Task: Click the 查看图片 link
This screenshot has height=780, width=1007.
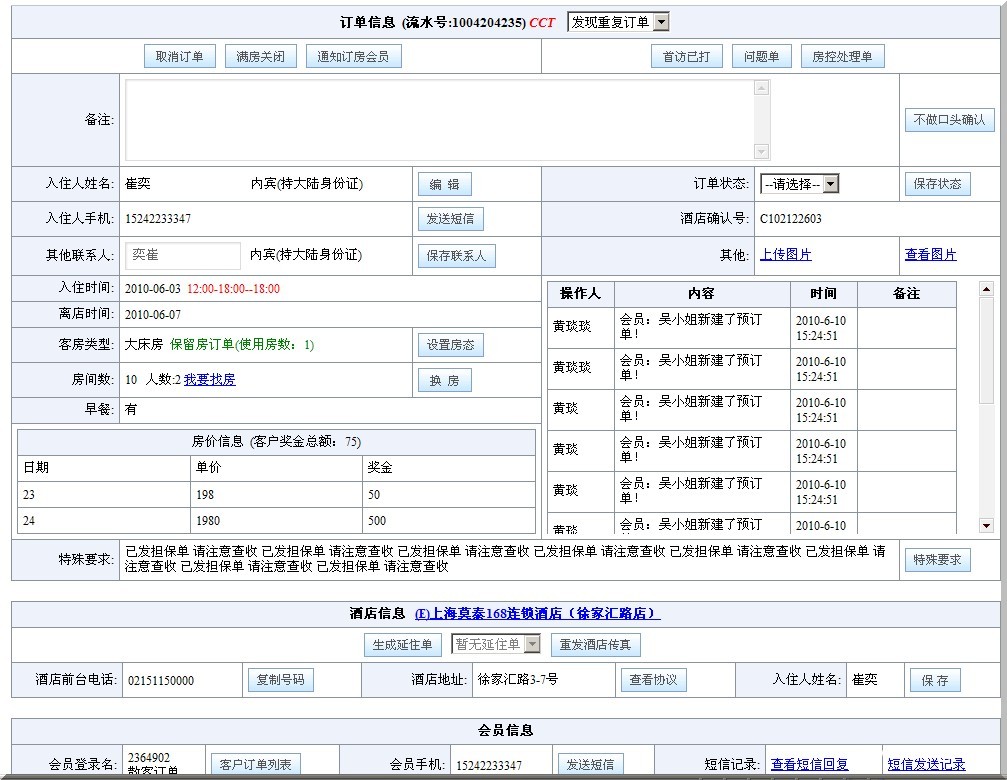Action: pyautogui.click(x=931, y=255)
